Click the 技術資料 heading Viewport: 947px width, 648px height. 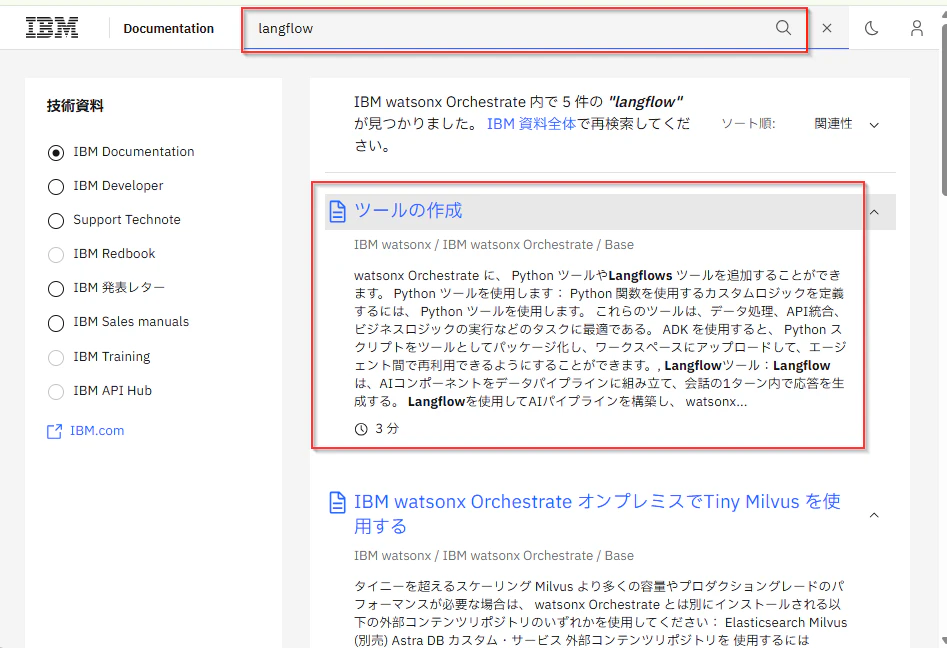point(75,106)
